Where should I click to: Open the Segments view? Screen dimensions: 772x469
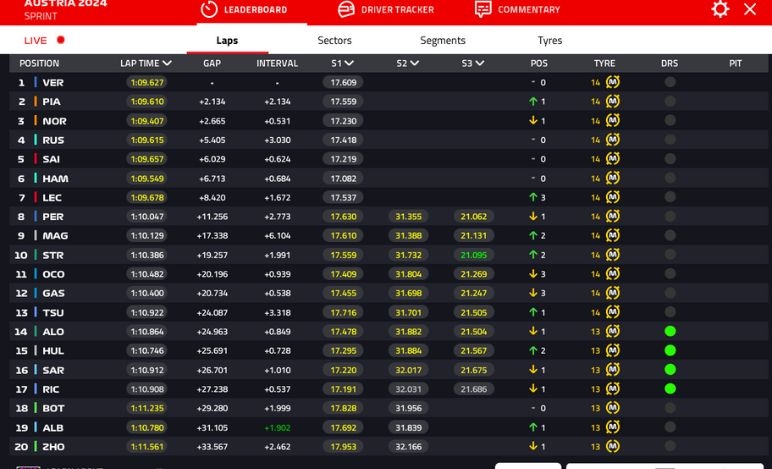[x=442, y=41]
